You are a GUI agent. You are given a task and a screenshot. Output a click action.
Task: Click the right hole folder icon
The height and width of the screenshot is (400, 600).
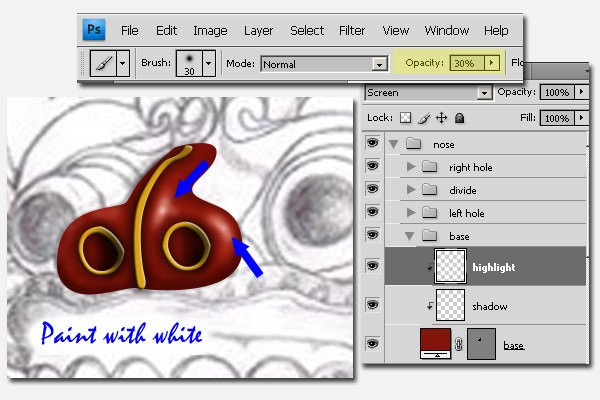(x=430, y=167)
